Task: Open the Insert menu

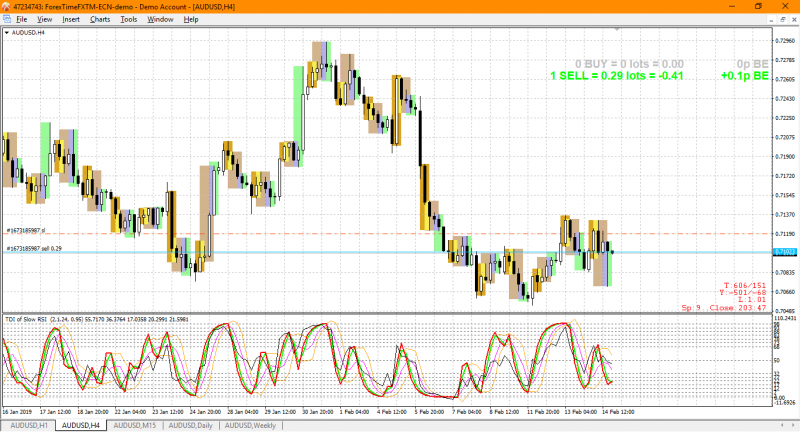Action: 71,19
